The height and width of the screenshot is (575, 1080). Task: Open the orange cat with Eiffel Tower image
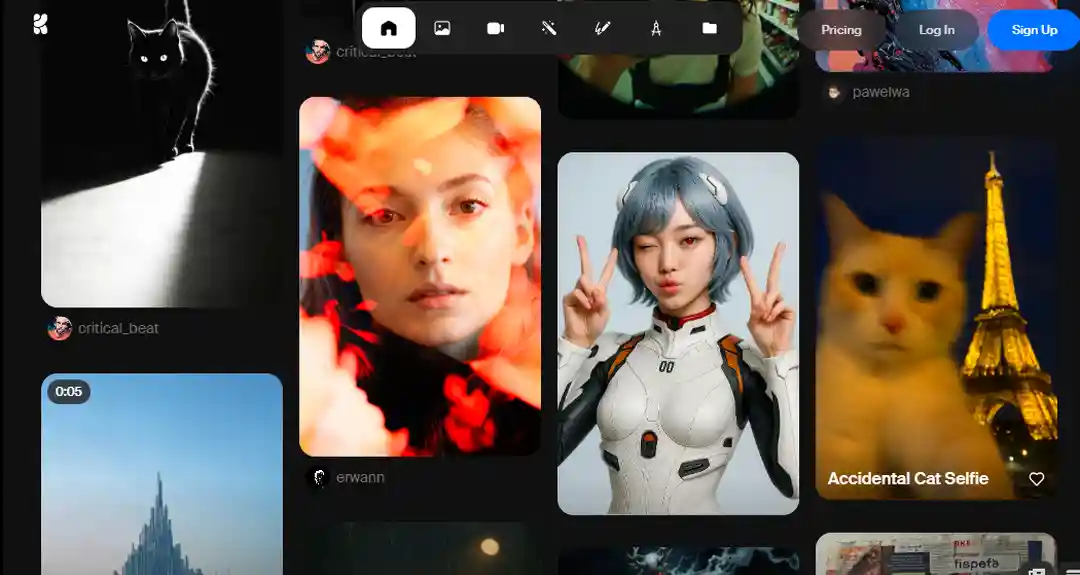click(x=936, y=318)
